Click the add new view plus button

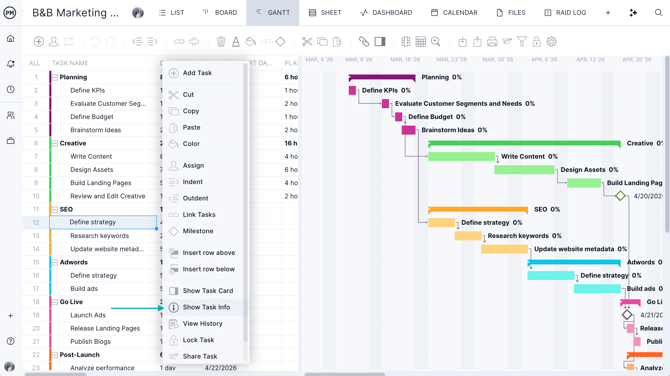pyautogui.click(x=608, y=13)
